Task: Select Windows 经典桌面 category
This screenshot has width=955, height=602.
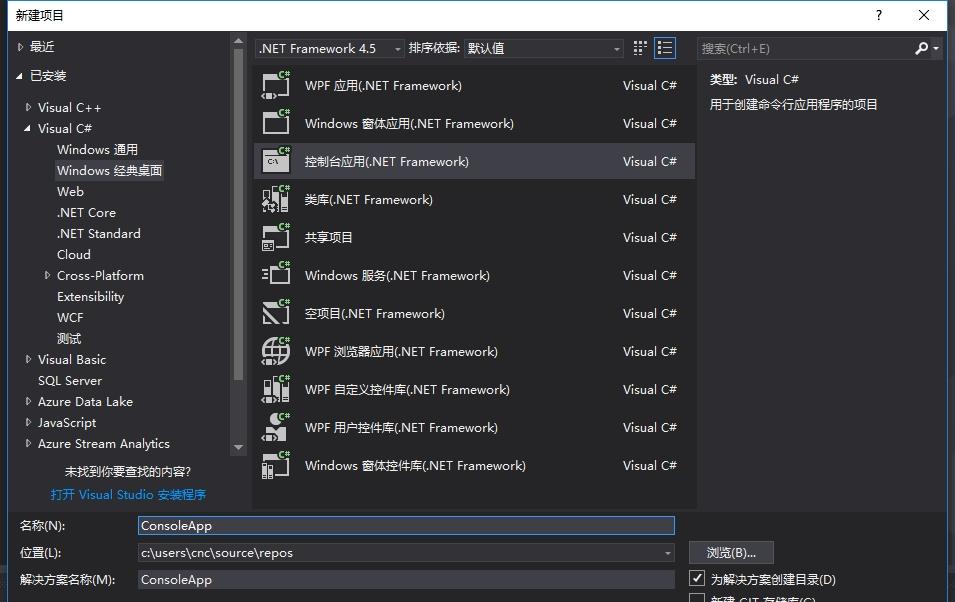Action: (110, 170)
